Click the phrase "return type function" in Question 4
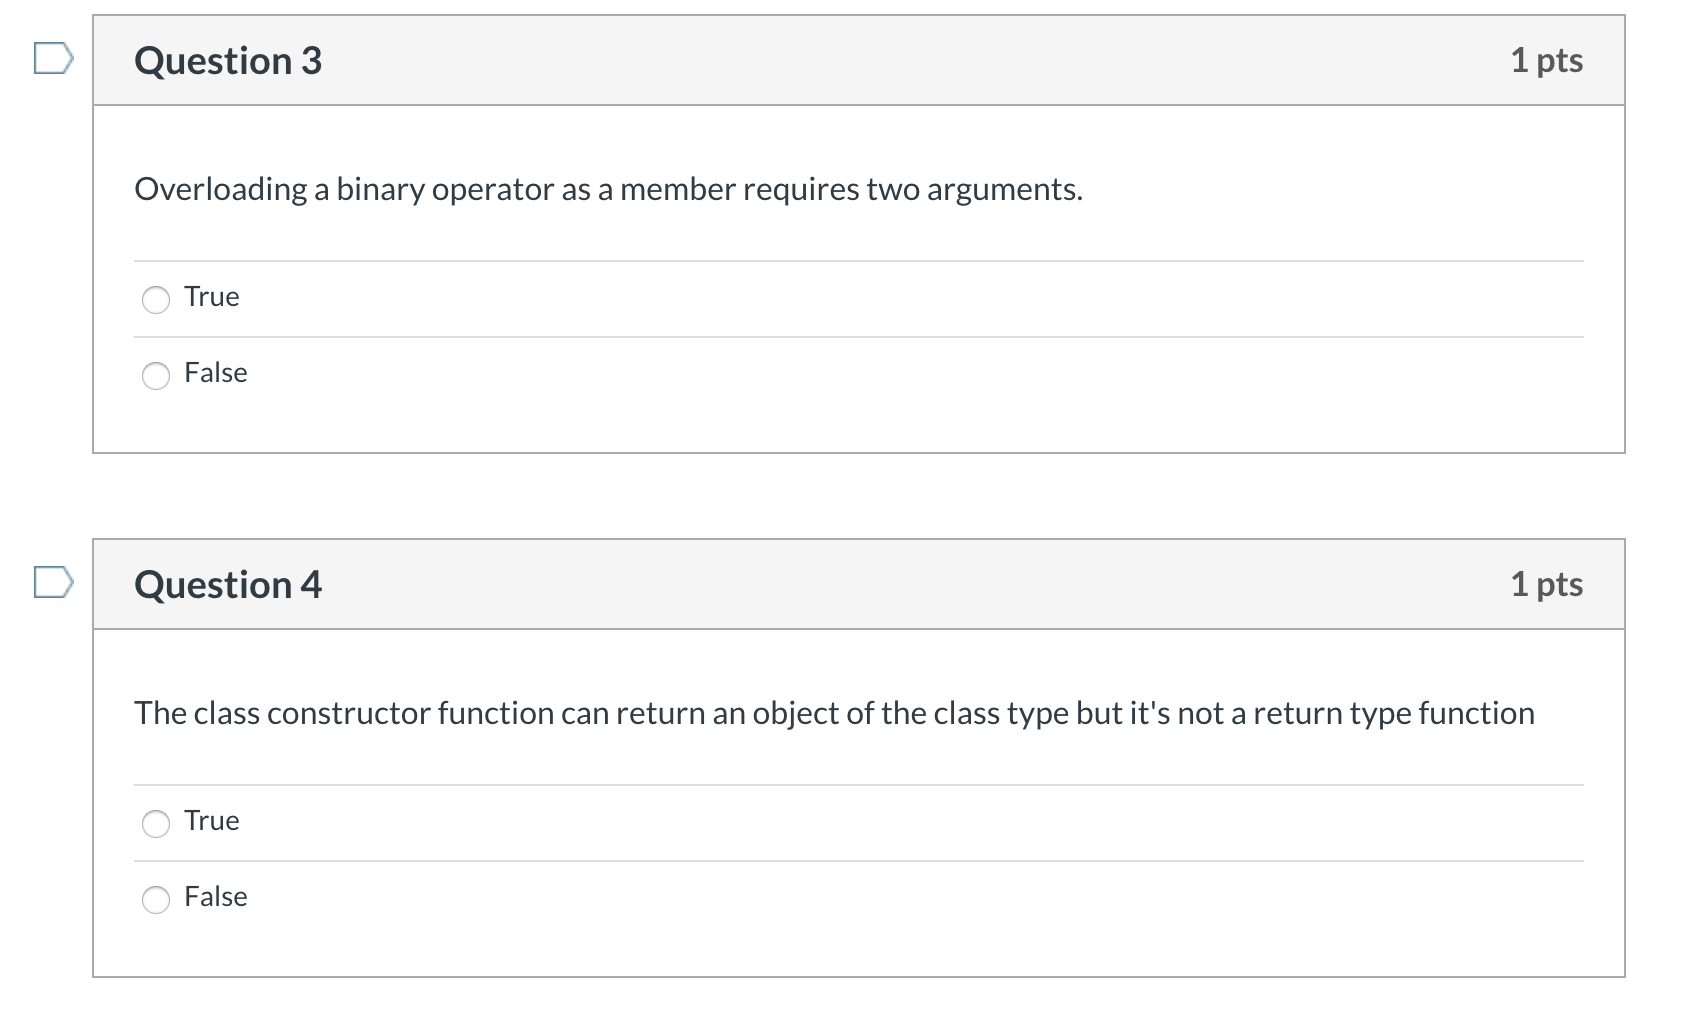 [x=1394, y=714]
